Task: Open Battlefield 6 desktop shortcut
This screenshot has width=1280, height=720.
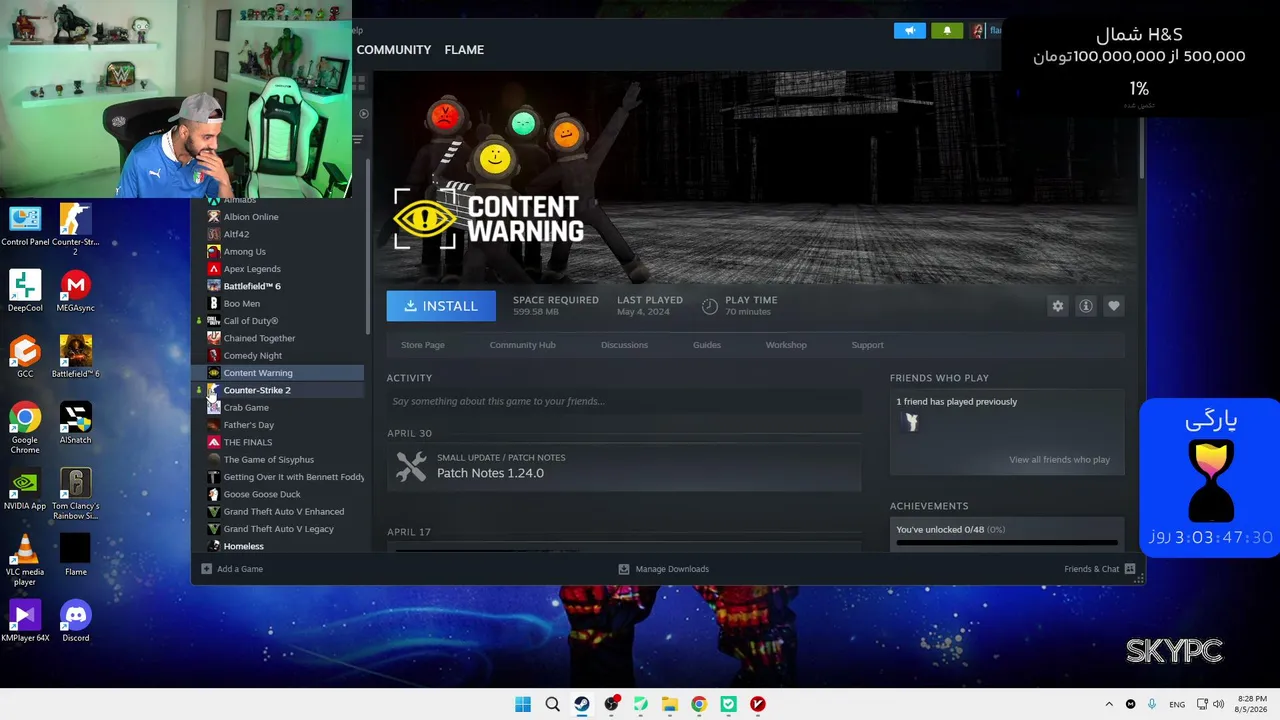Action: (x=75, y=357)
